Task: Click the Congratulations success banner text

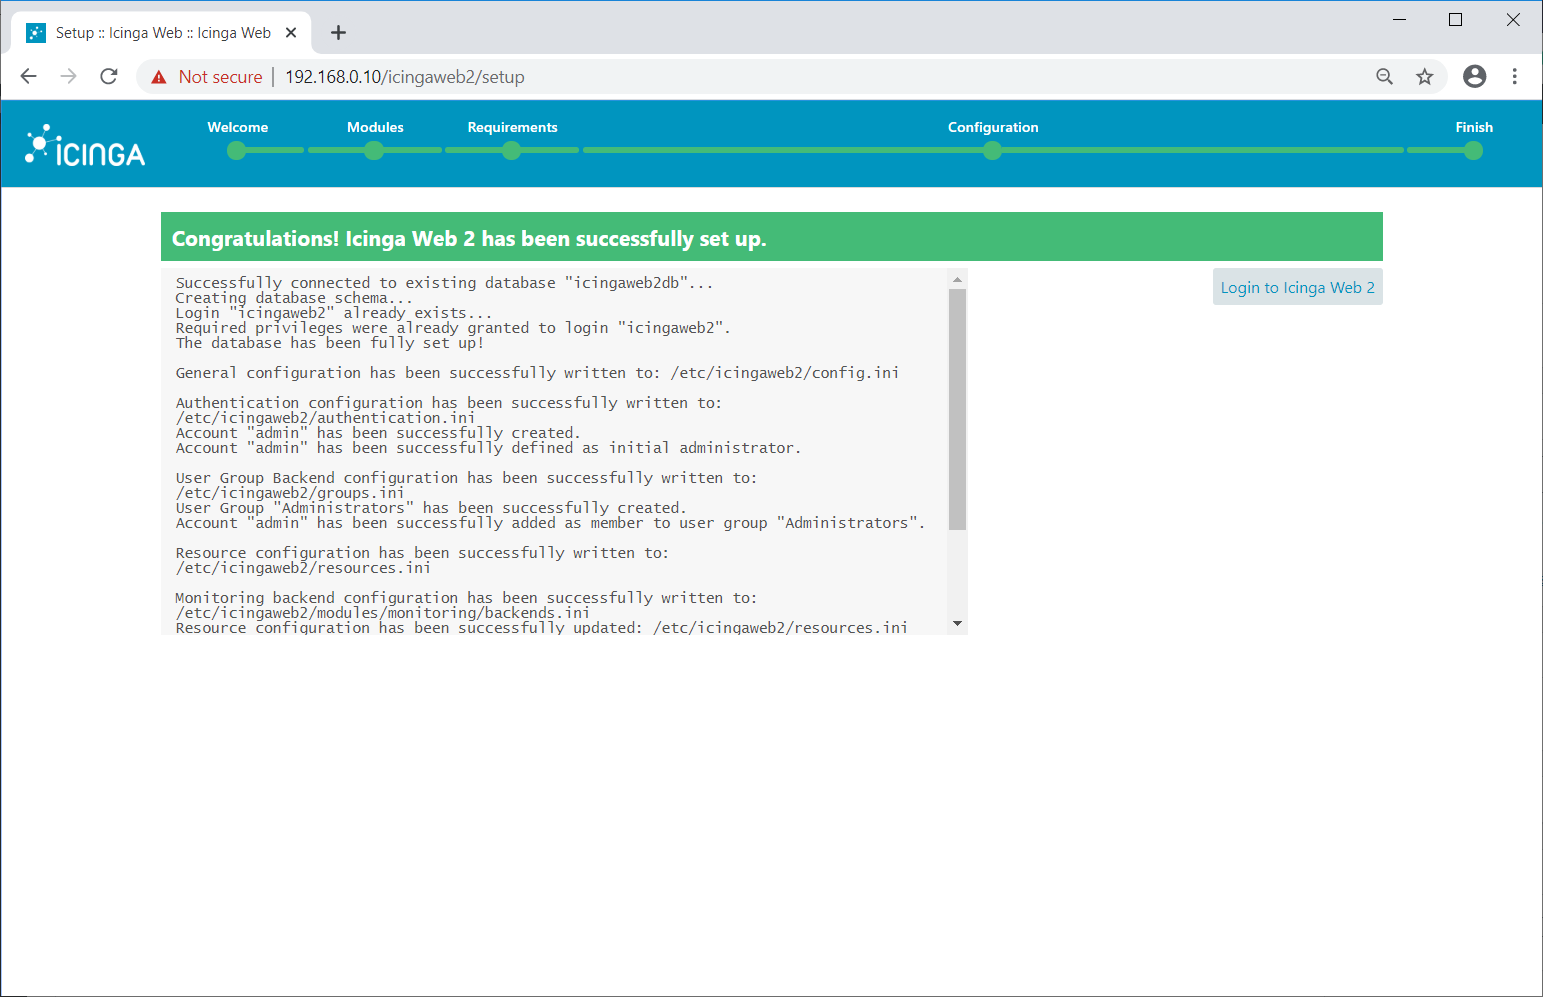Action: (x=469, y=238)
